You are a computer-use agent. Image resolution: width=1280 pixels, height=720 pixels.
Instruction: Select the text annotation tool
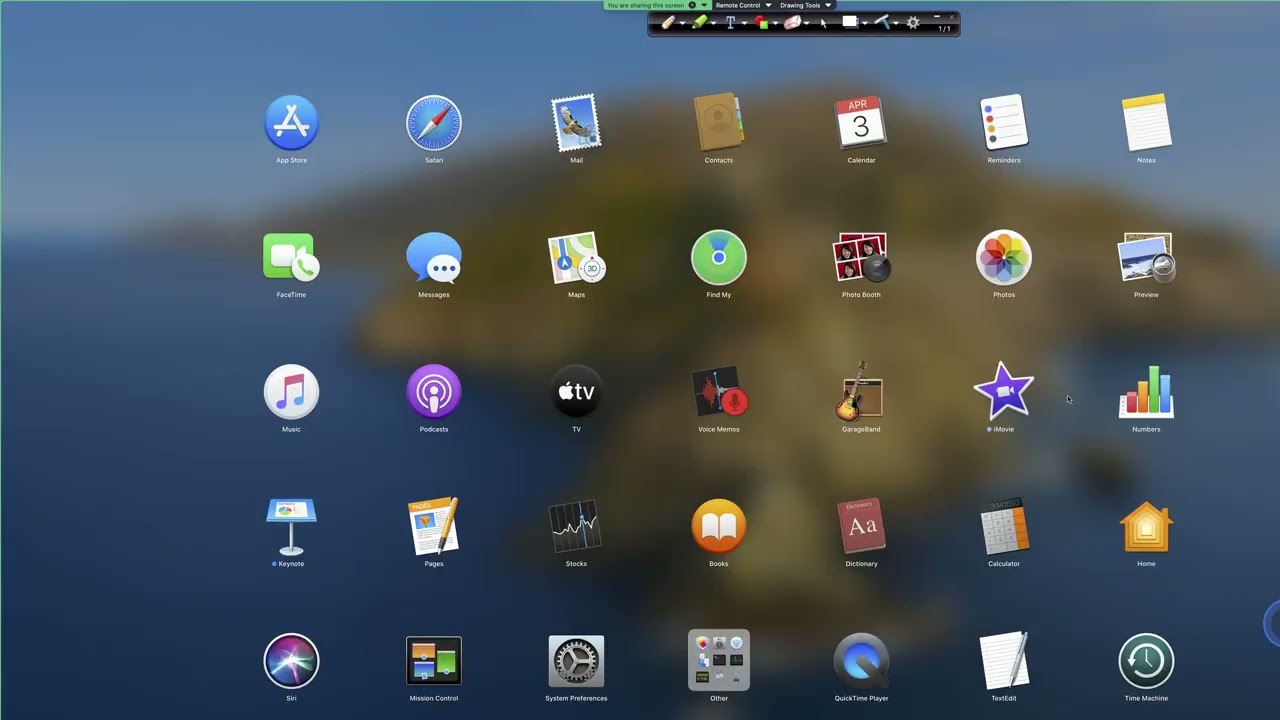pyautogui.click(x=730, y=22)
